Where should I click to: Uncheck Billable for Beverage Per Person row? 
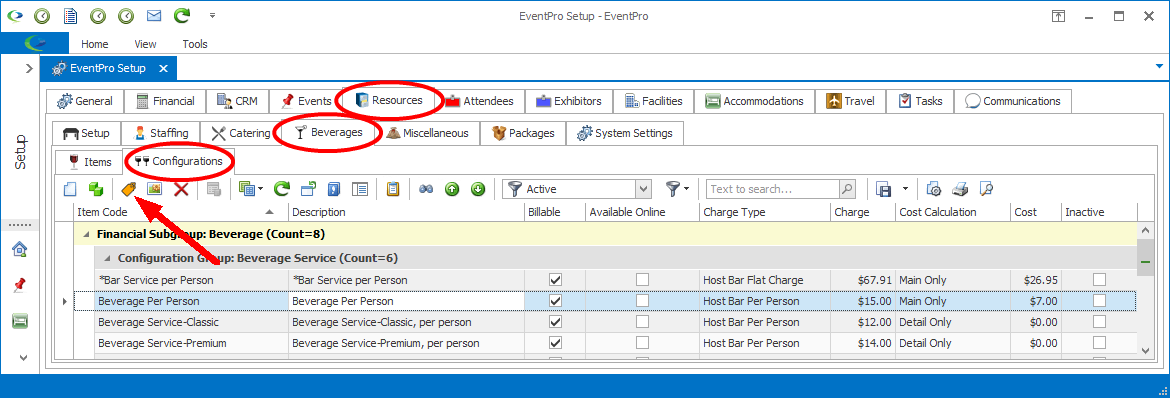click(x=555, y=301)
